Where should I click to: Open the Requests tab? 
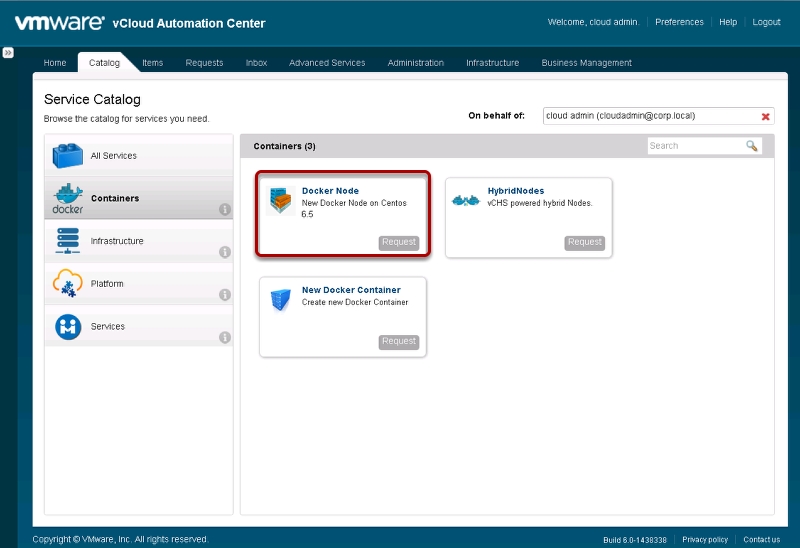coord(204,63)
